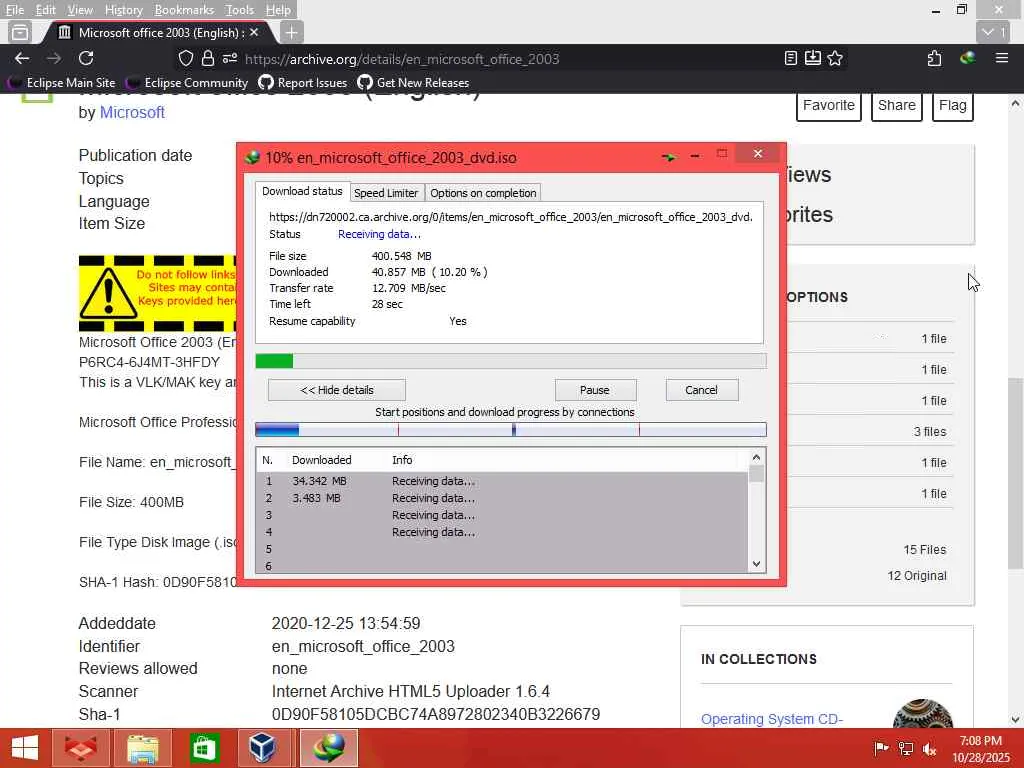
Task: Open the list all tabs dropdown
Action: pos(995,32)
